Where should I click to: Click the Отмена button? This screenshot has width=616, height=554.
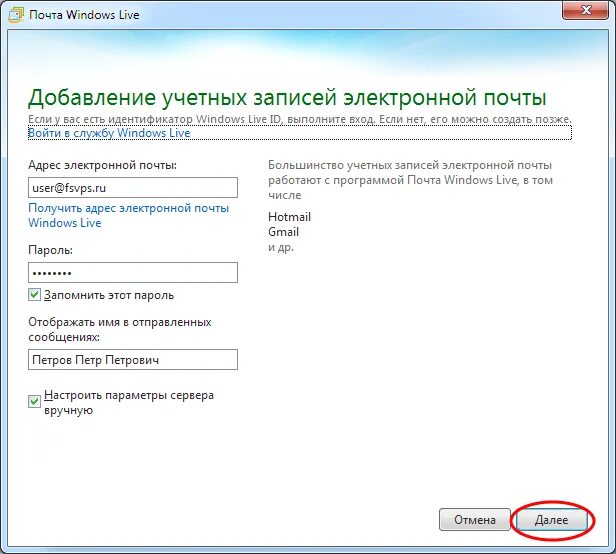click(x=475, y=520)
